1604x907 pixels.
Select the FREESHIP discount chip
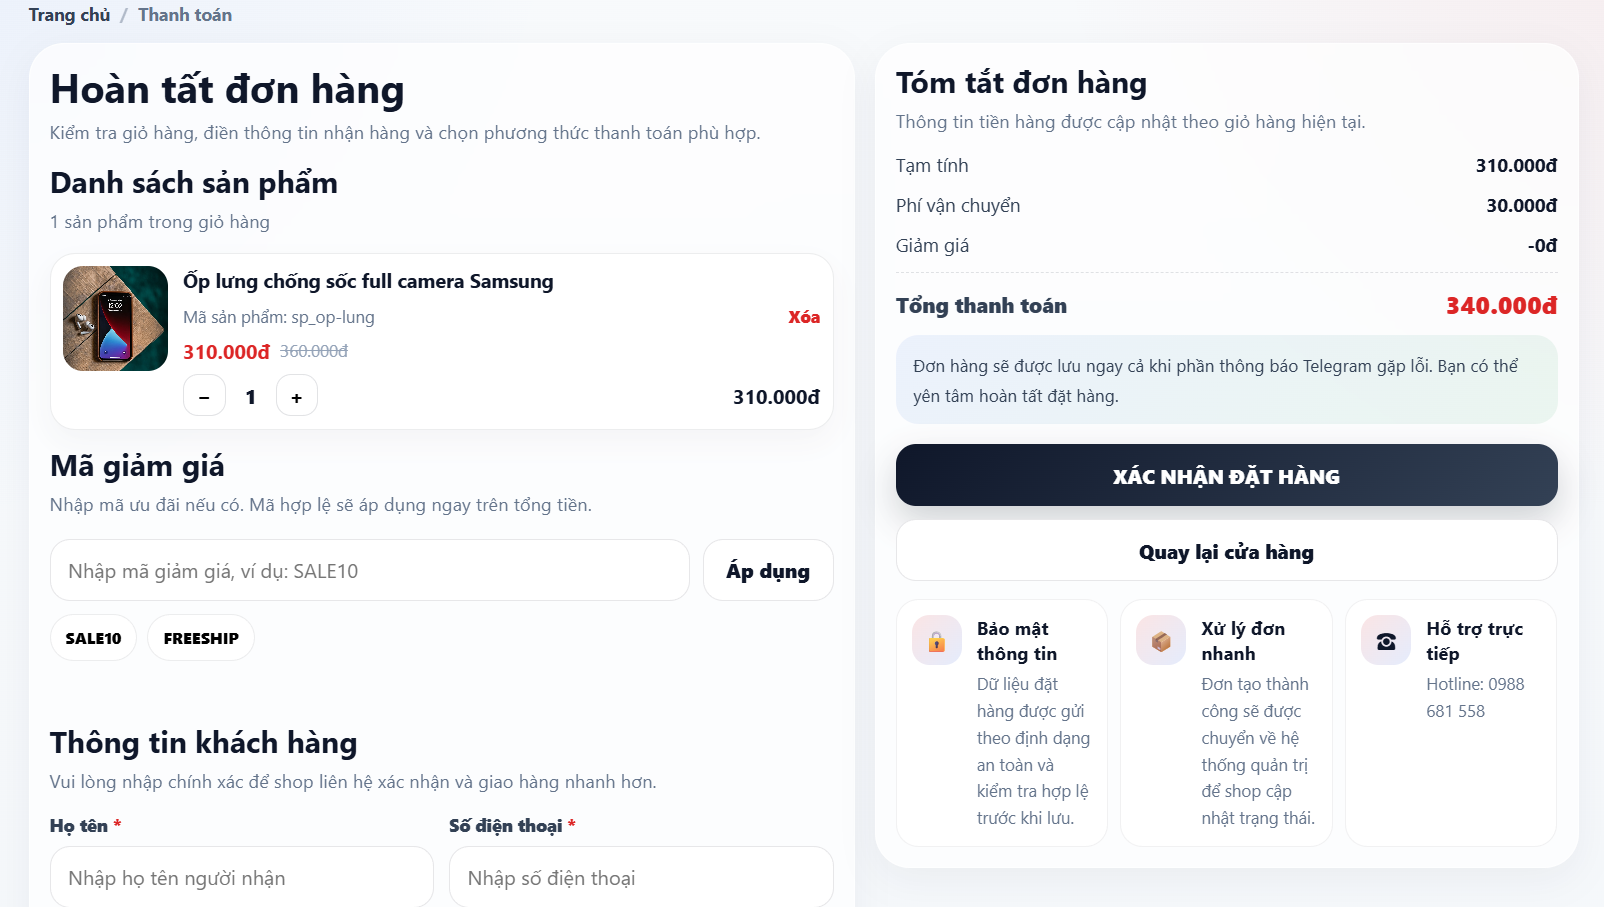[200, 637]
